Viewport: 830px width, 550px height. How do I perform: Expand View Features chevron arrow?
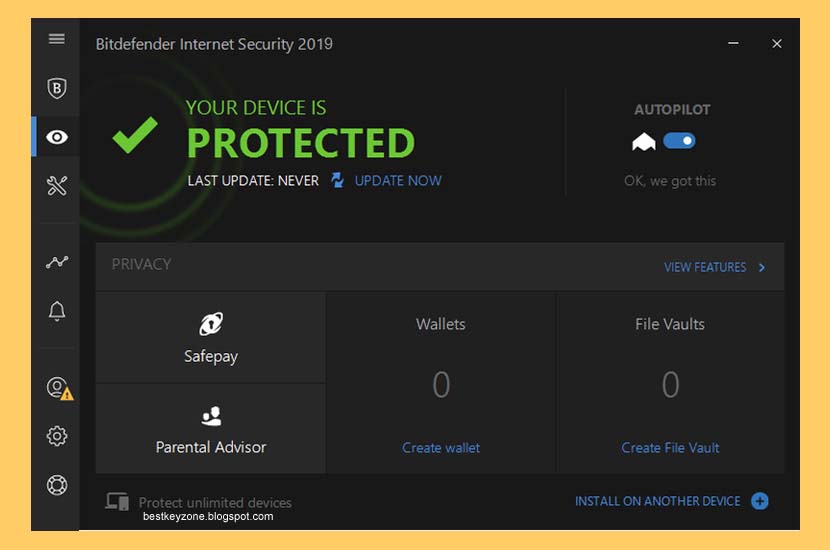762,267
